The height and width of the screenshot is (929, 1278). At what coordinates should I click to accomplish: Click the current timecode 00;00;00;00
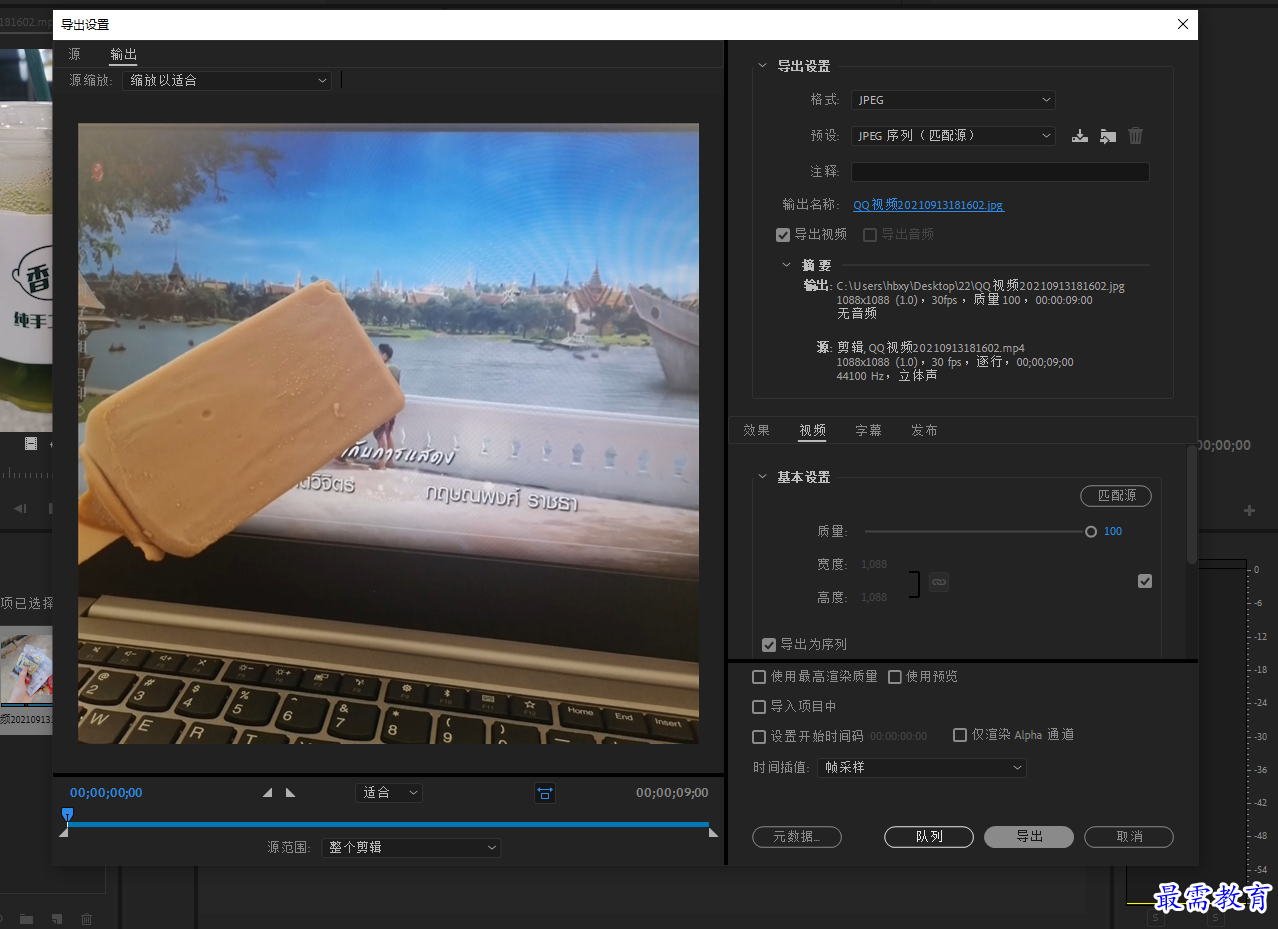point(106,793)
